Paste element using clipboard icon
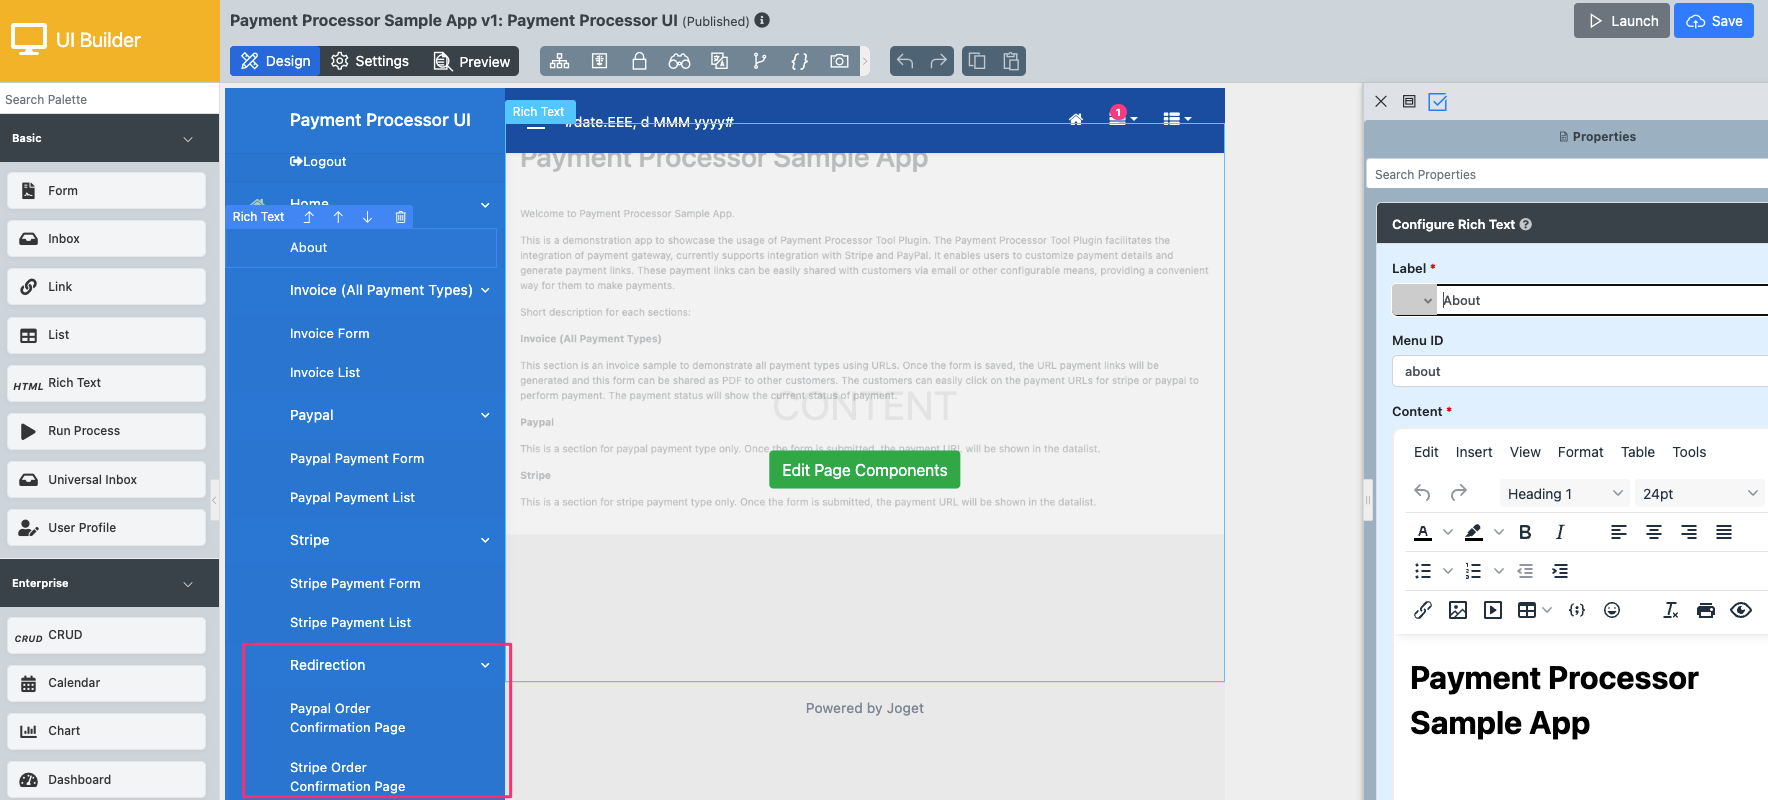This screenshot has width=1768, height=800. coord(1011,61)
